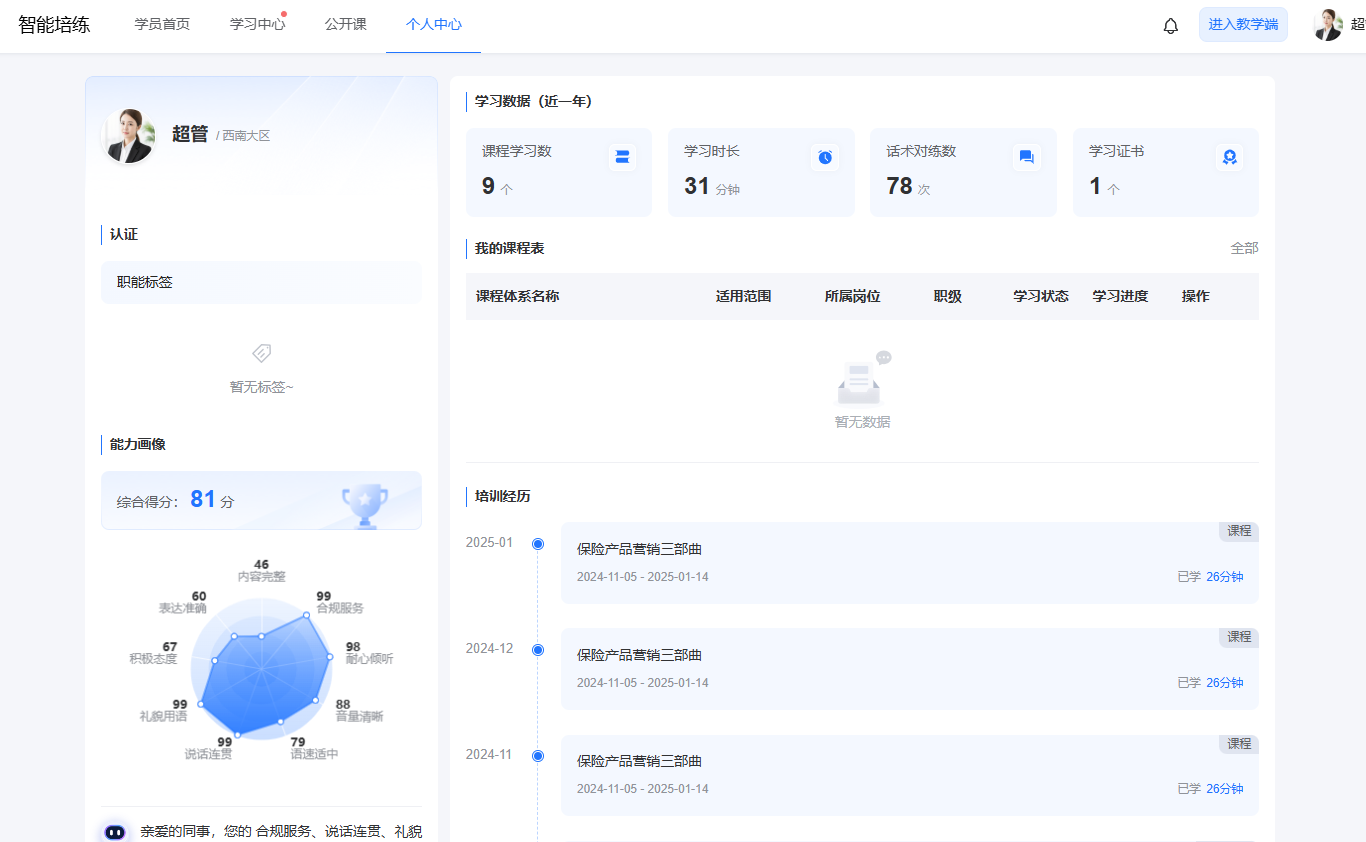Select the 个人中心 tab
This screenshot has height=842, width=1366.
coord(434,25)
